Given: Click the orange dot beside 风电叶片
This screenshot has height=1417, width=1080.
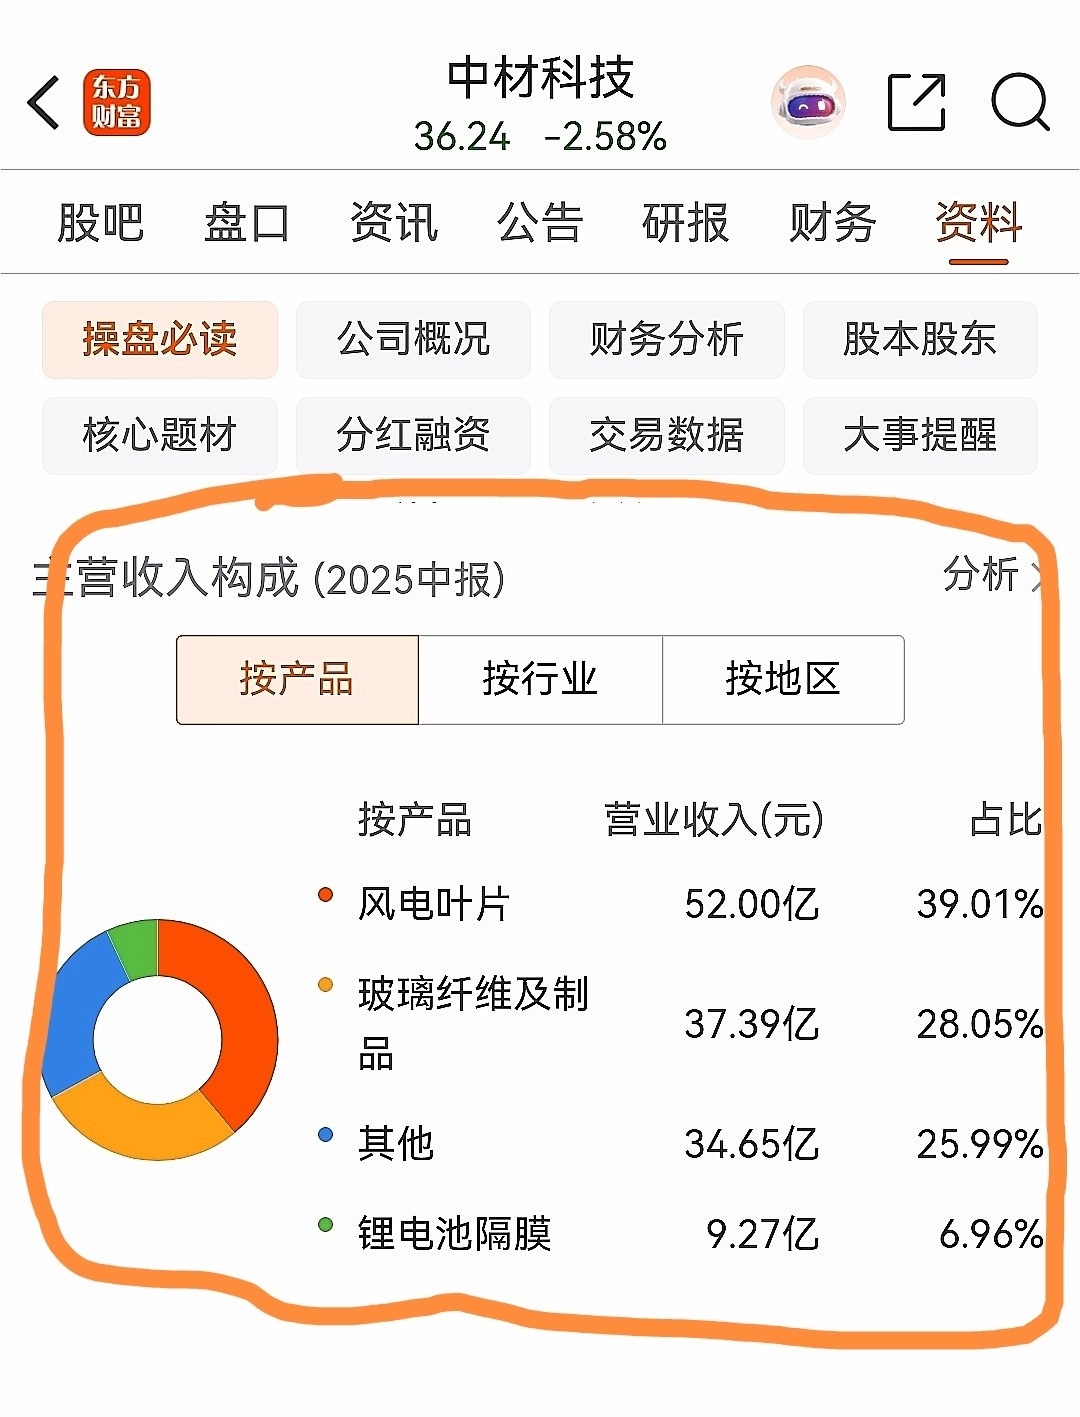Looking at the screenshot, I should click(325, 895).
